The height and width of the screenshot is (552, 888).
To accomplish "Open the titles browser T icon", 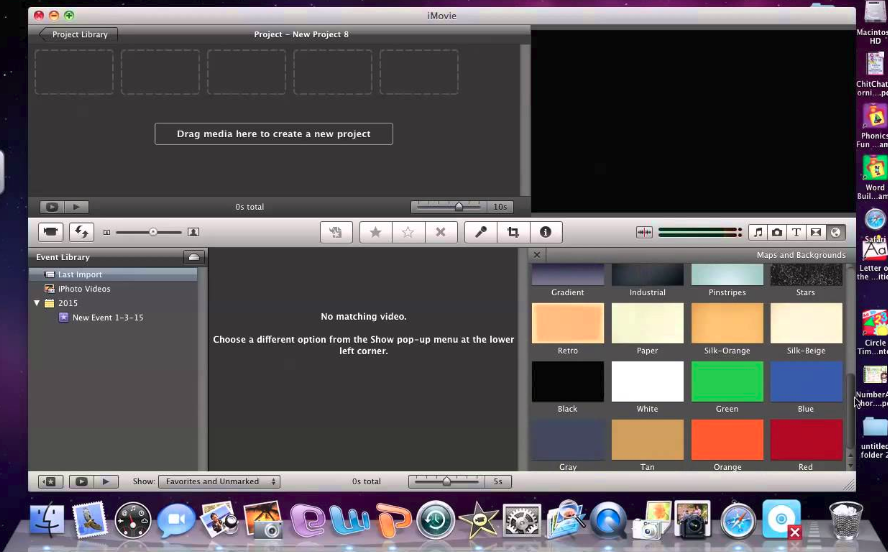I will click(x=796, y=232).
